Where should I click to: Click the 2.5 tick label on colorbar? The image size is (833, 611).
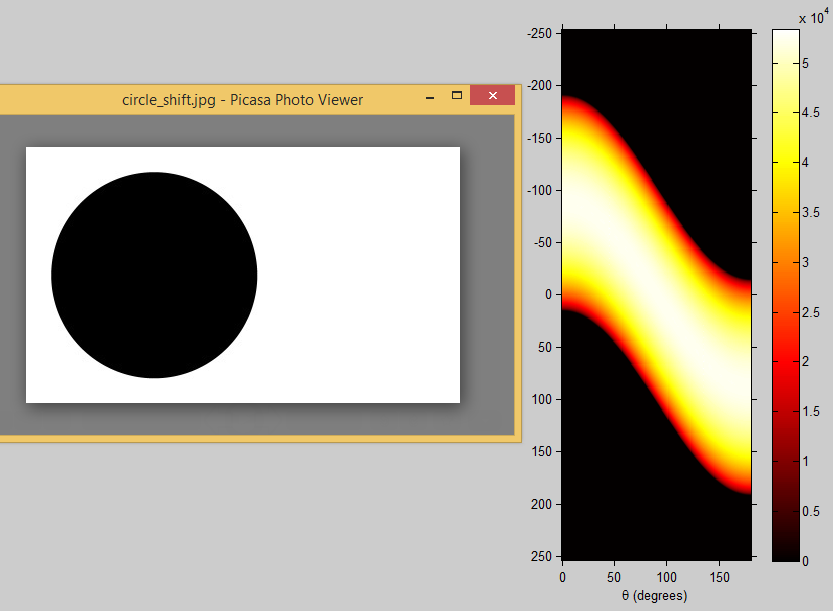point(812,313)
